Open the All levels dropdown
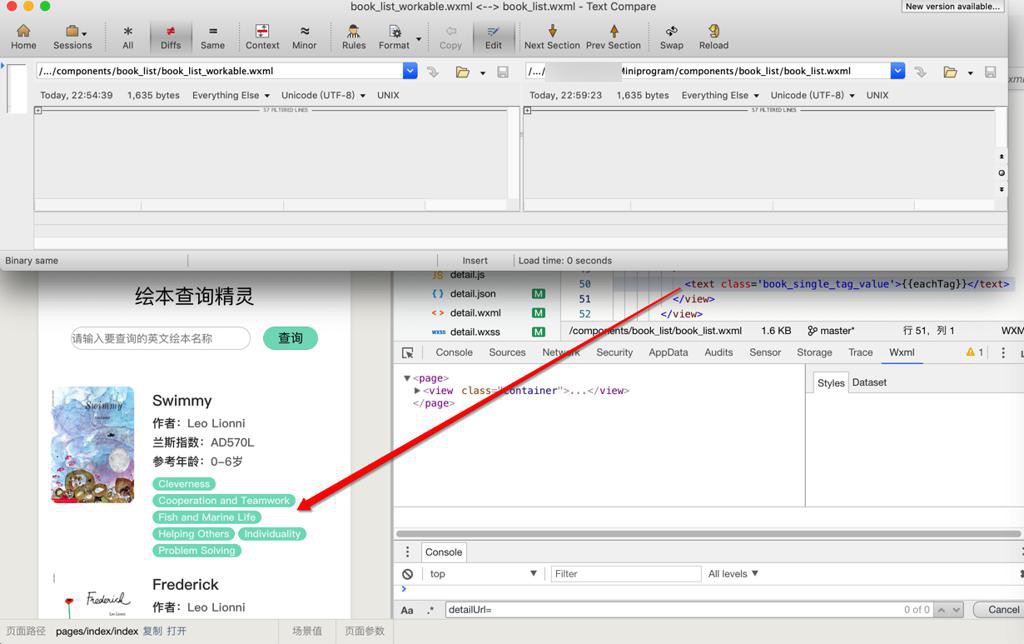Viewport: 1024px width, 644px height. click(x=733, y=574)
